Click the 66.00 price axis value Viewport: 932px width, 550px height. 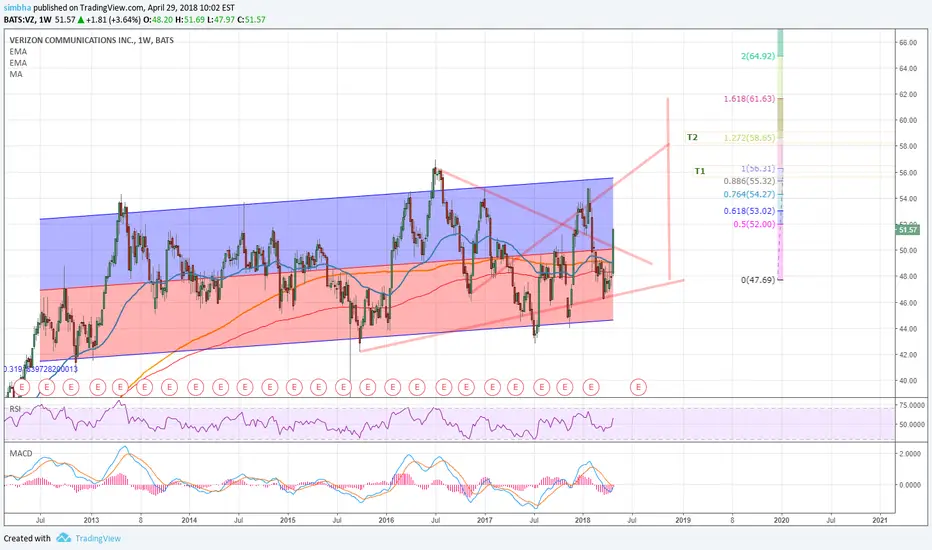point(907,43)
